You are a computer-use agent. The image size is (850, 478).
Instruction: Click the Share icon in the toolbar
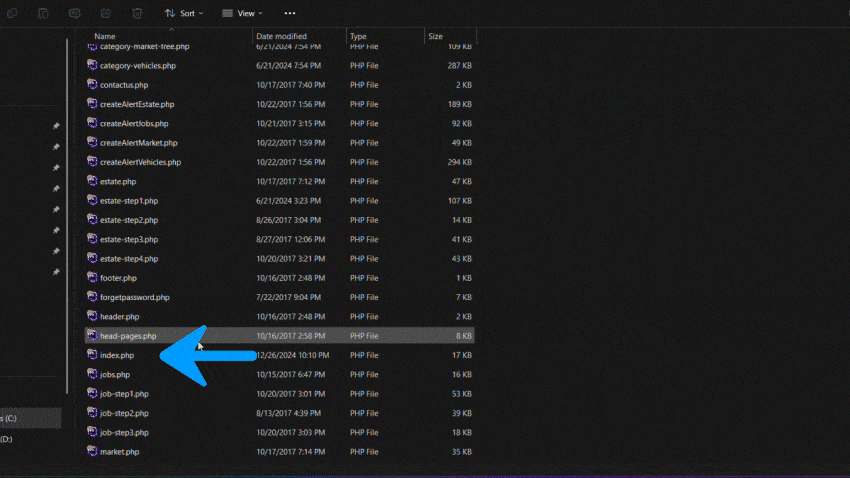pyautogui.click(x=106, y=13)
